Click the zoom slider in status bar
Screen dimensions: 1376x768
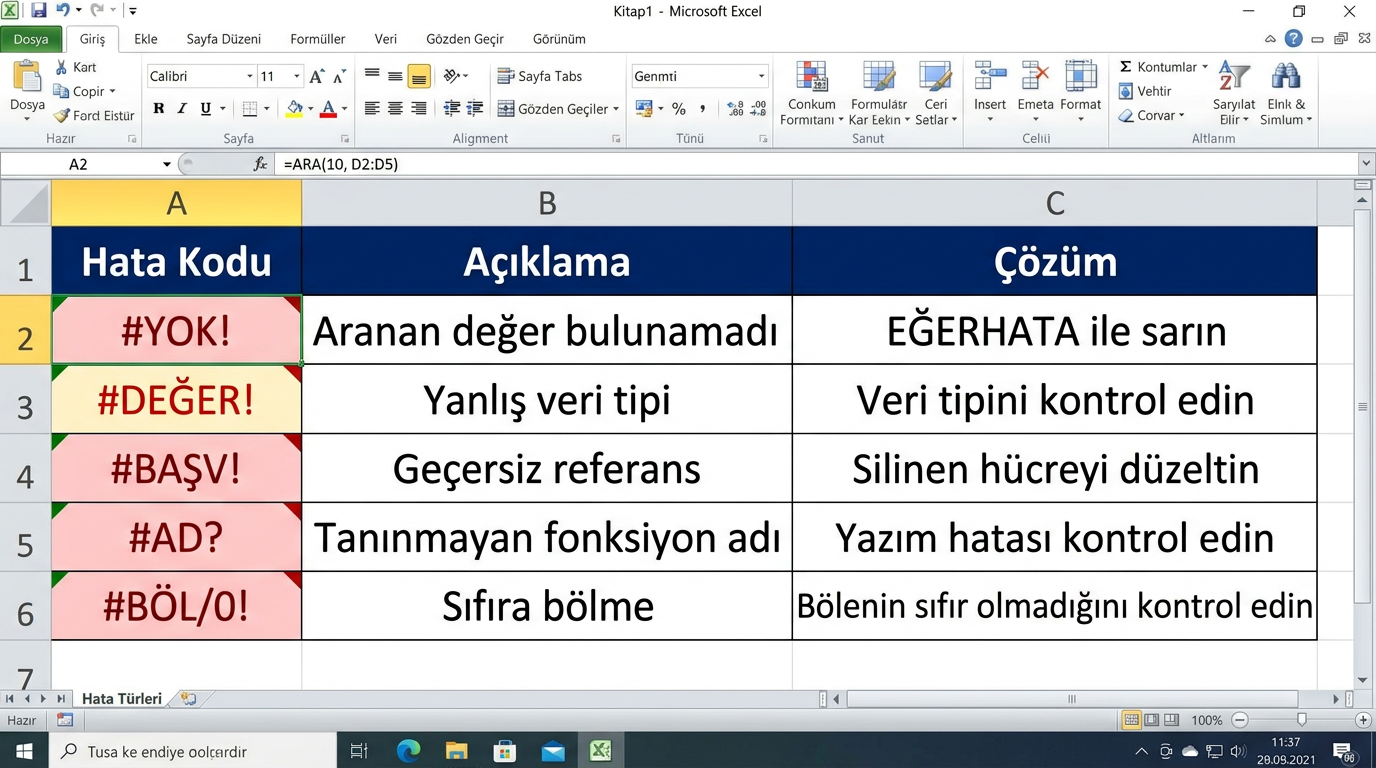tap(1301, 720)
